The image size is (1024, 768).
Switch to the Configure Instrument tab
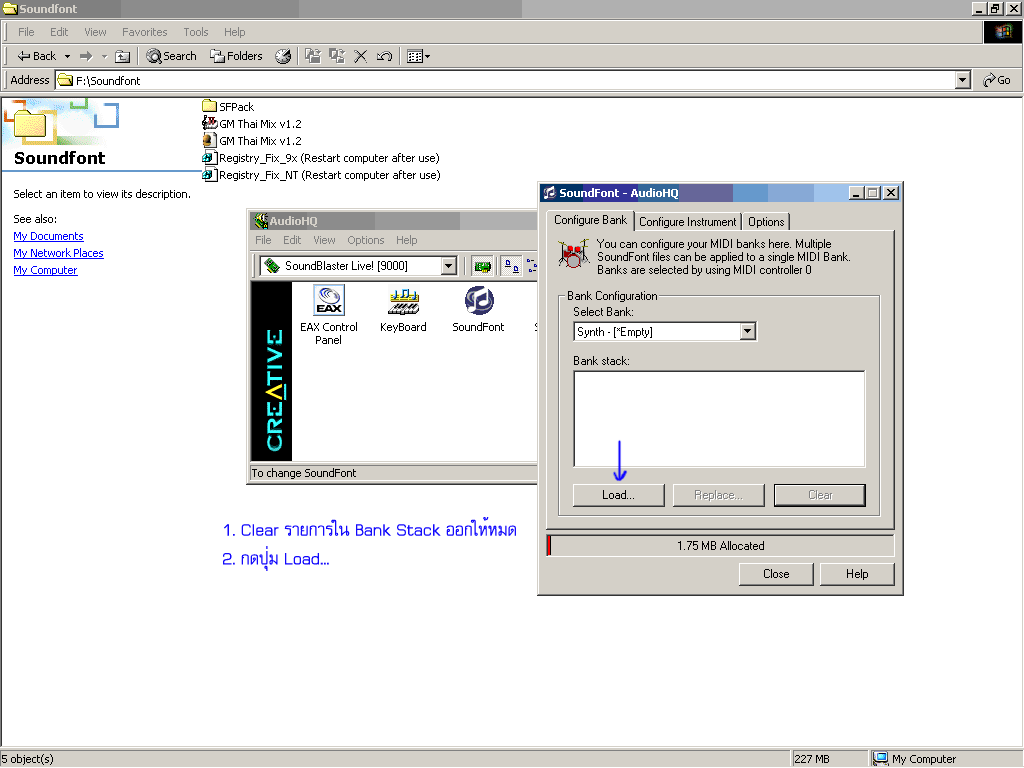(x=687, y=222)
